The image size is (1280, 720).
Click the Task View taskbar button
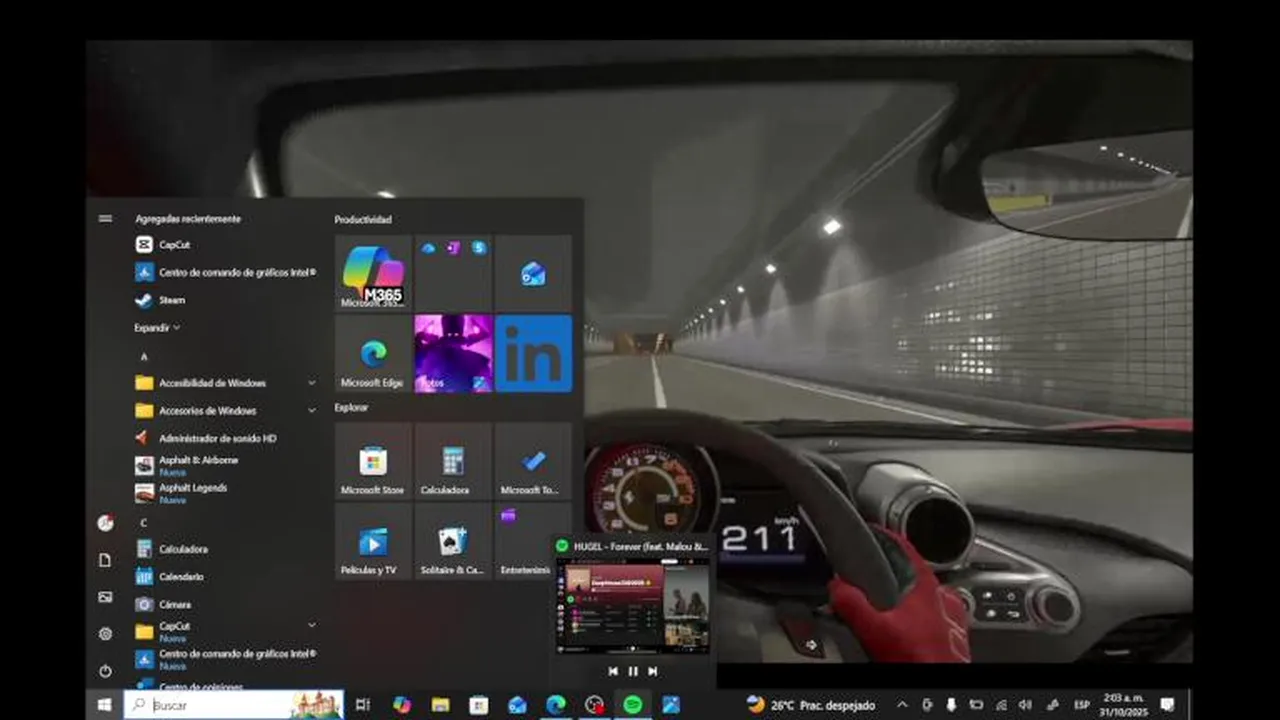363,705
